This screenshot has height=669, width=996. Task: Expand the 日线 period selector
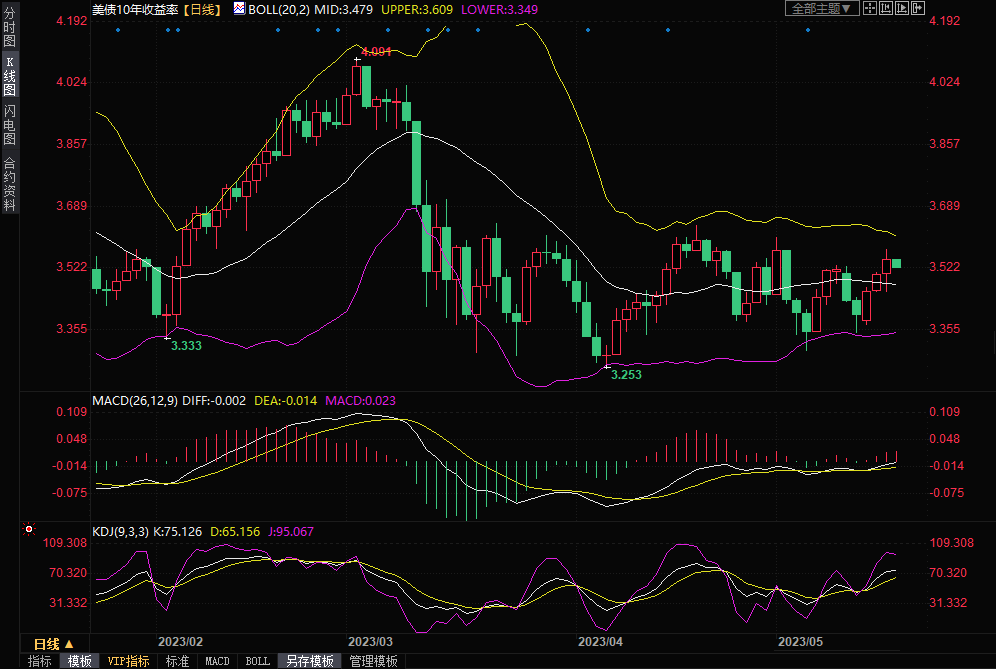coord(54,643)
